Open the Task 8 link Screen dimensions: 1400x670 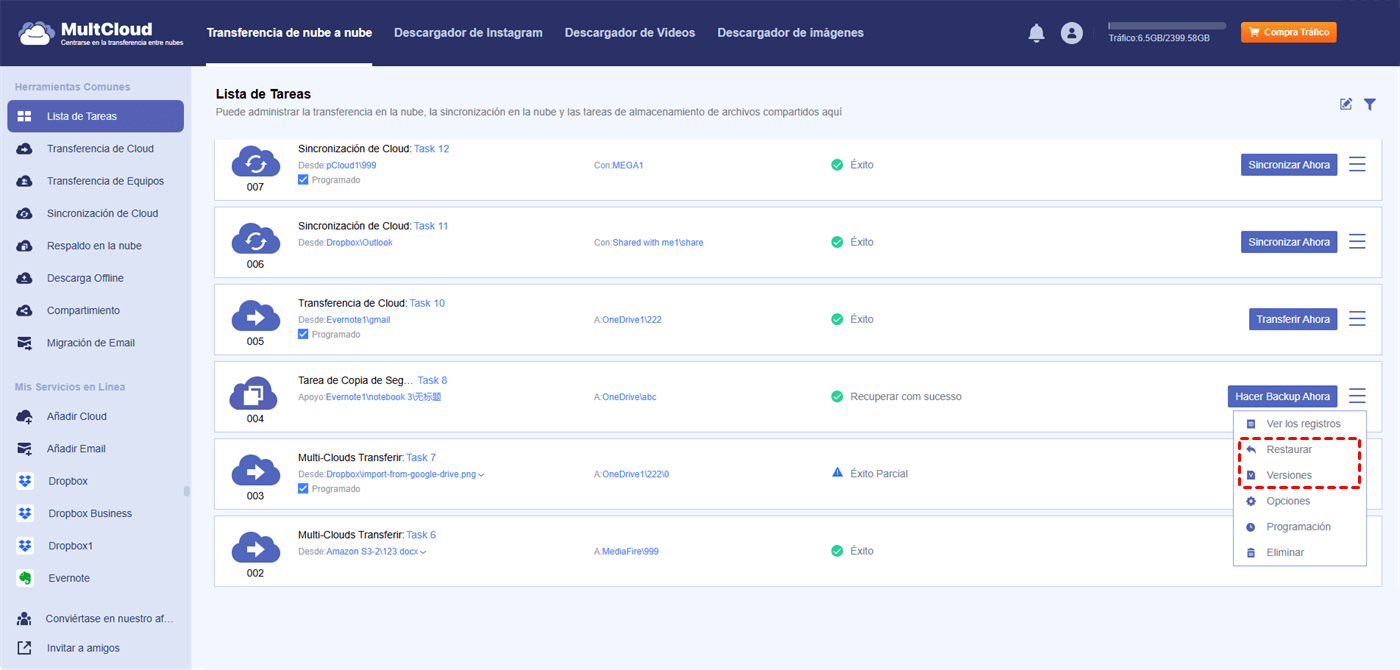tap(432, 380)
